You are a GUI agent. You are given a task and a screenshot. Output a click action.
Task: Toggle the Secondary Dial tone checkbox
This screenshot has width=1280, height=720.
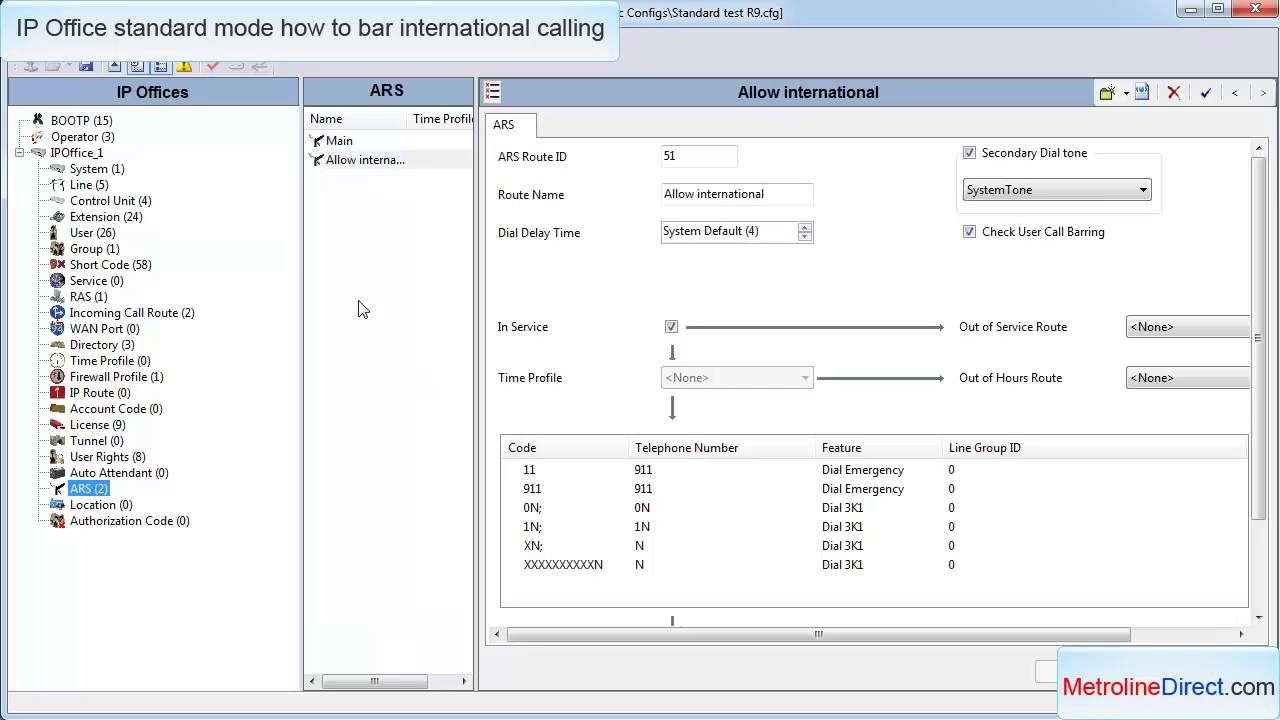[969, 153]
